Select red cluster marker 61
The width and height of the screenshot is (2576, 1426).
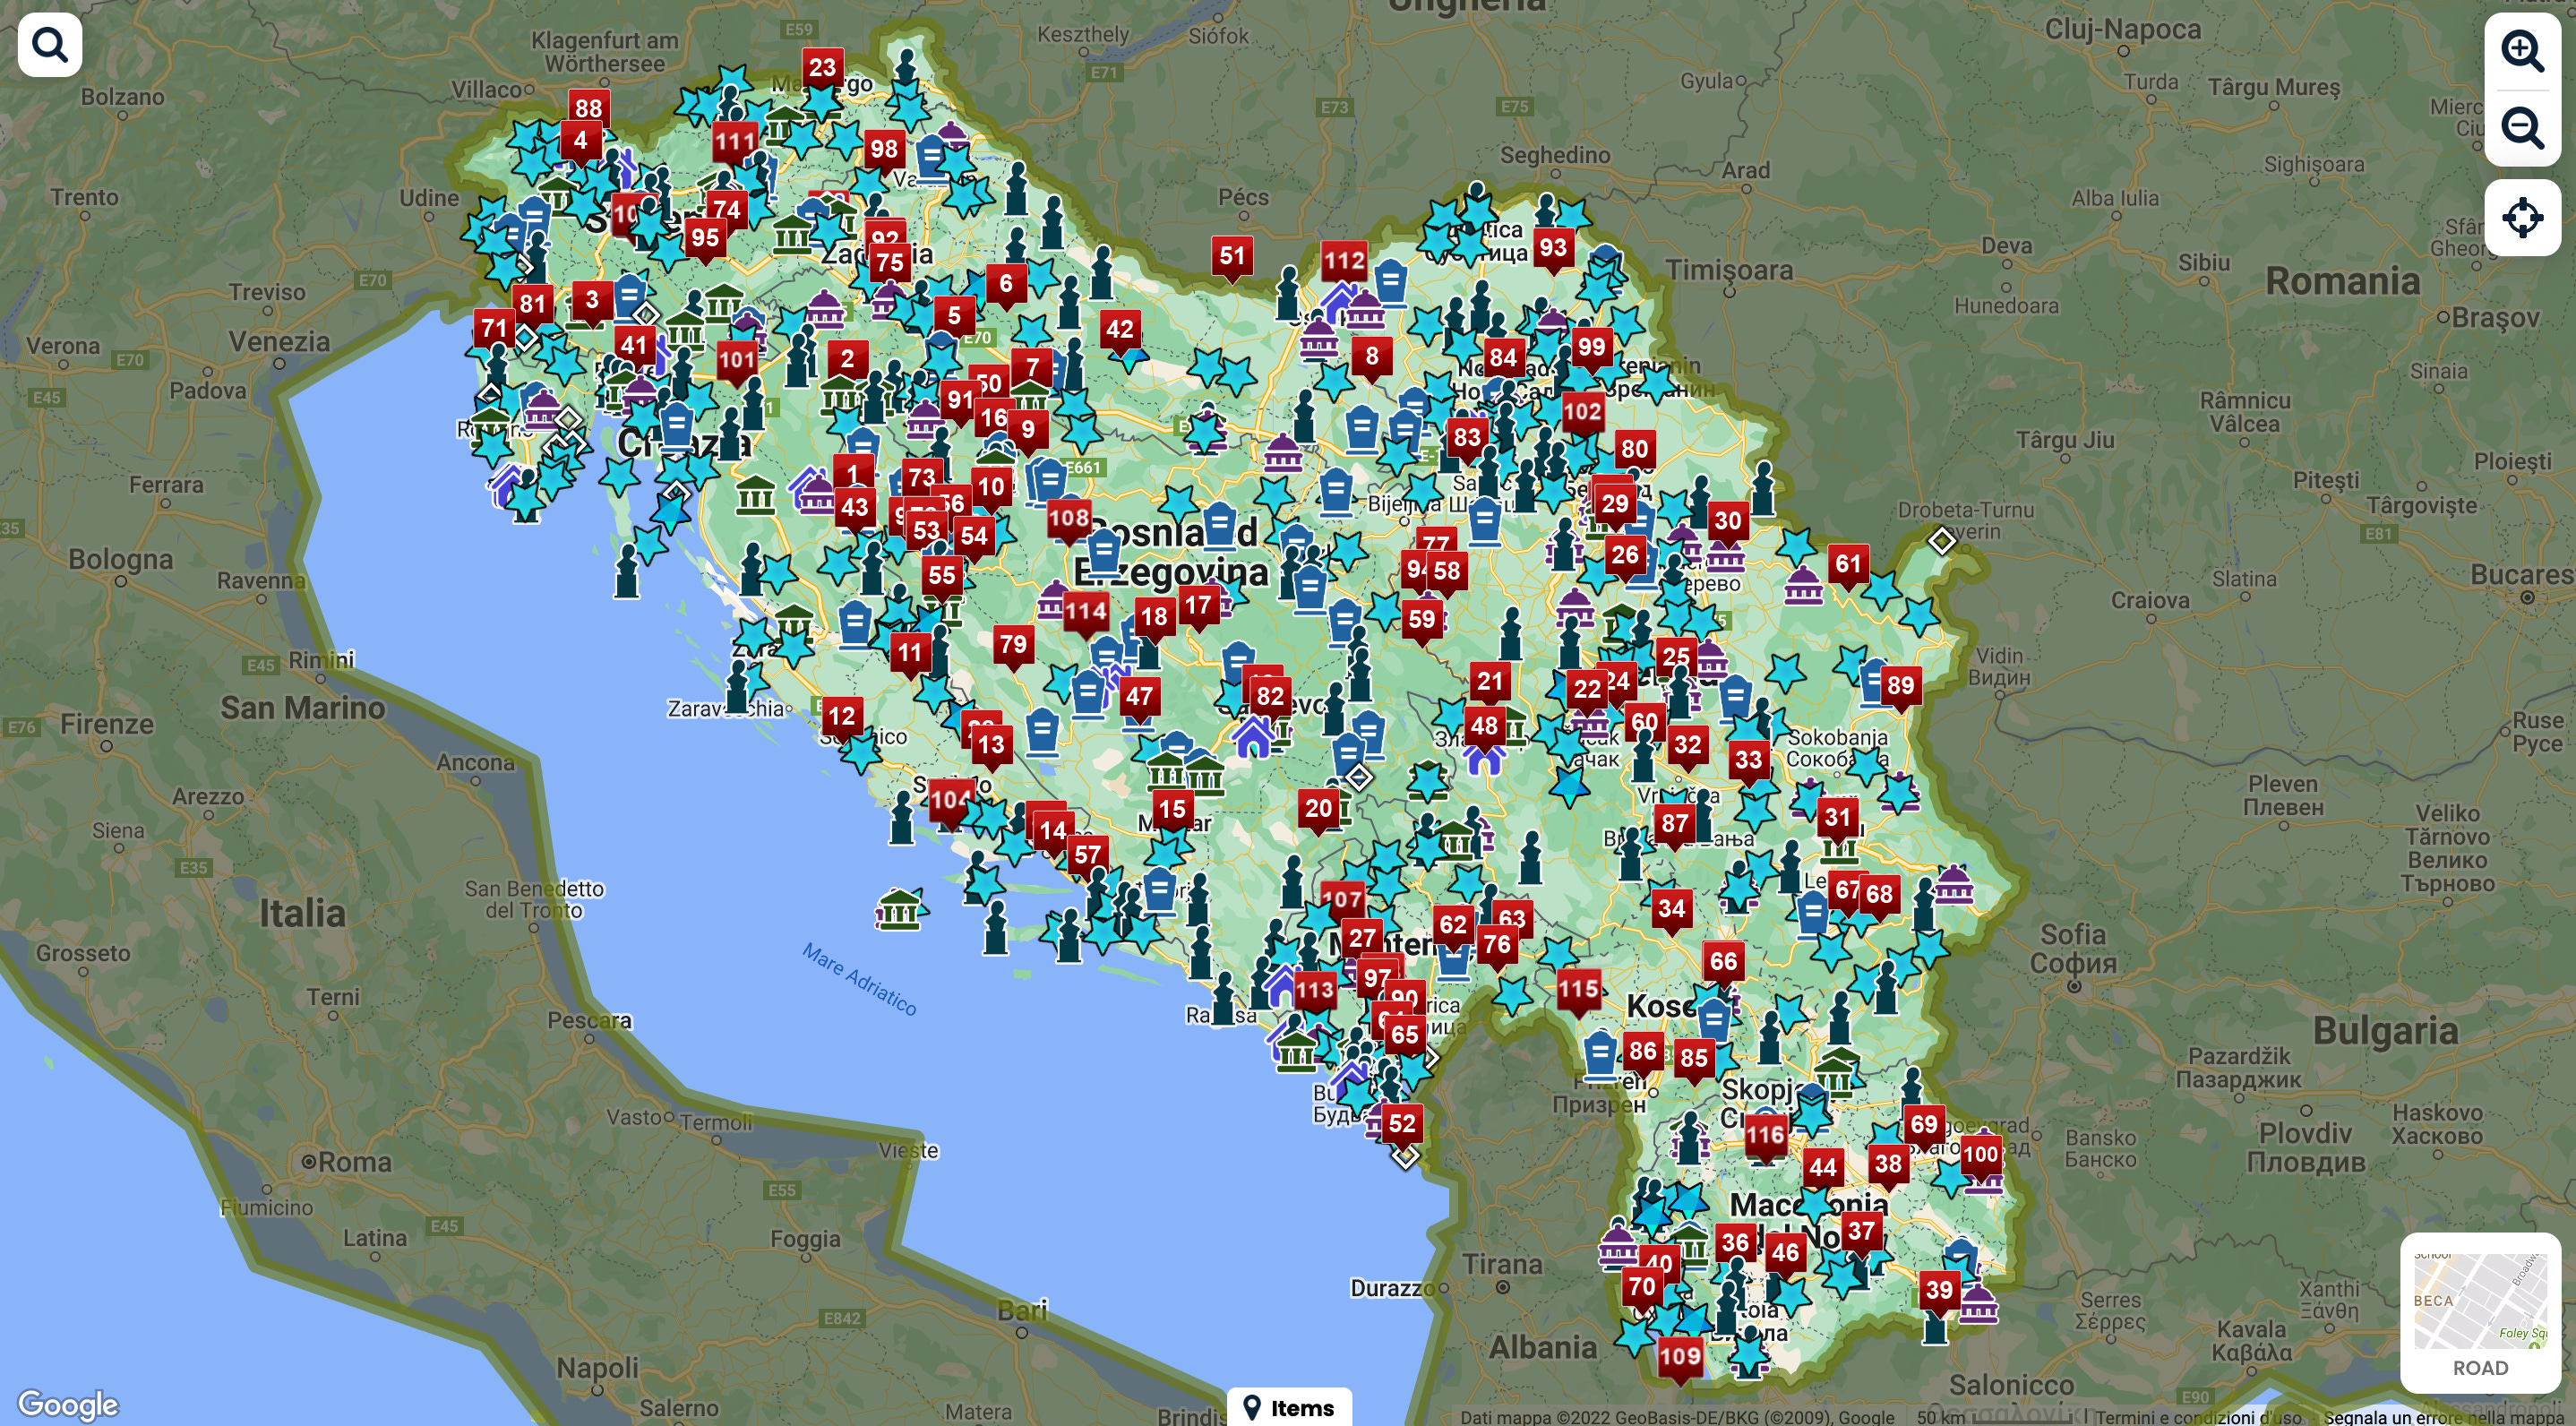(1848, 566)
